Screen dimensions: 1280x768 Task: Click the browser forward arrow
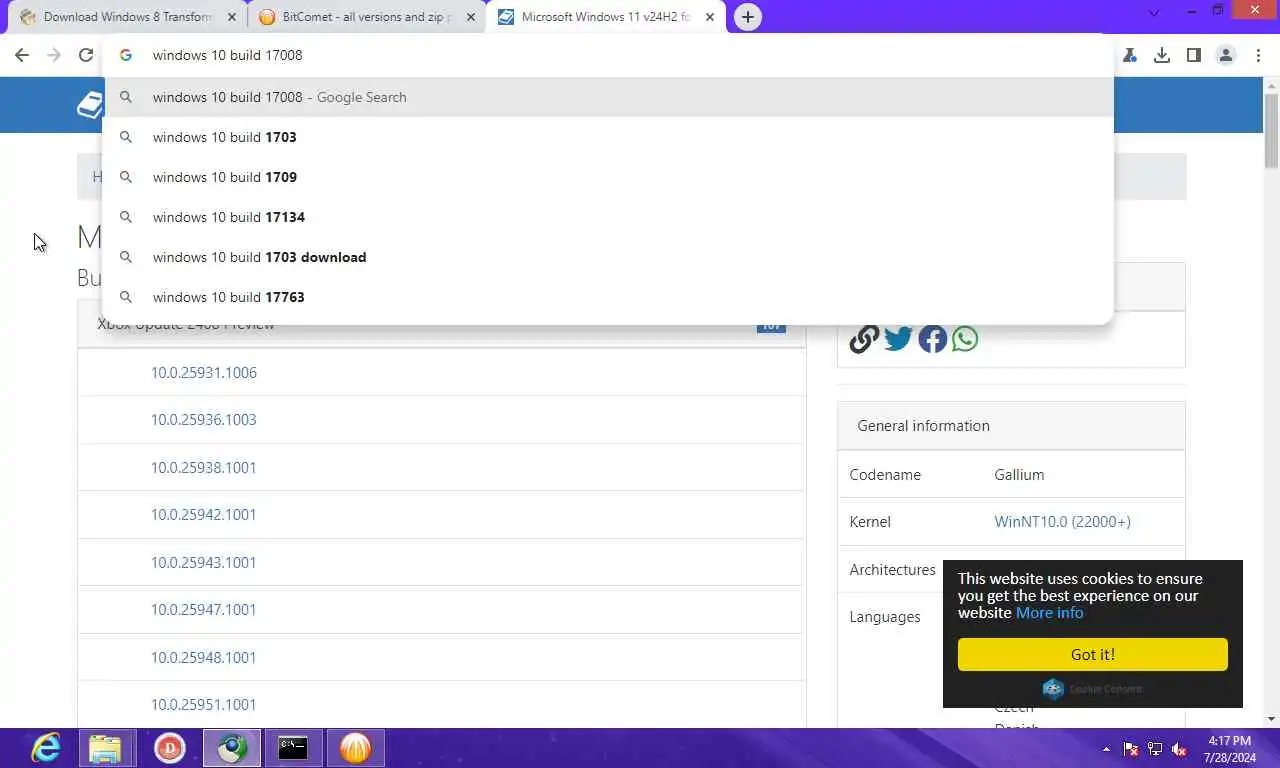(54, 55)
